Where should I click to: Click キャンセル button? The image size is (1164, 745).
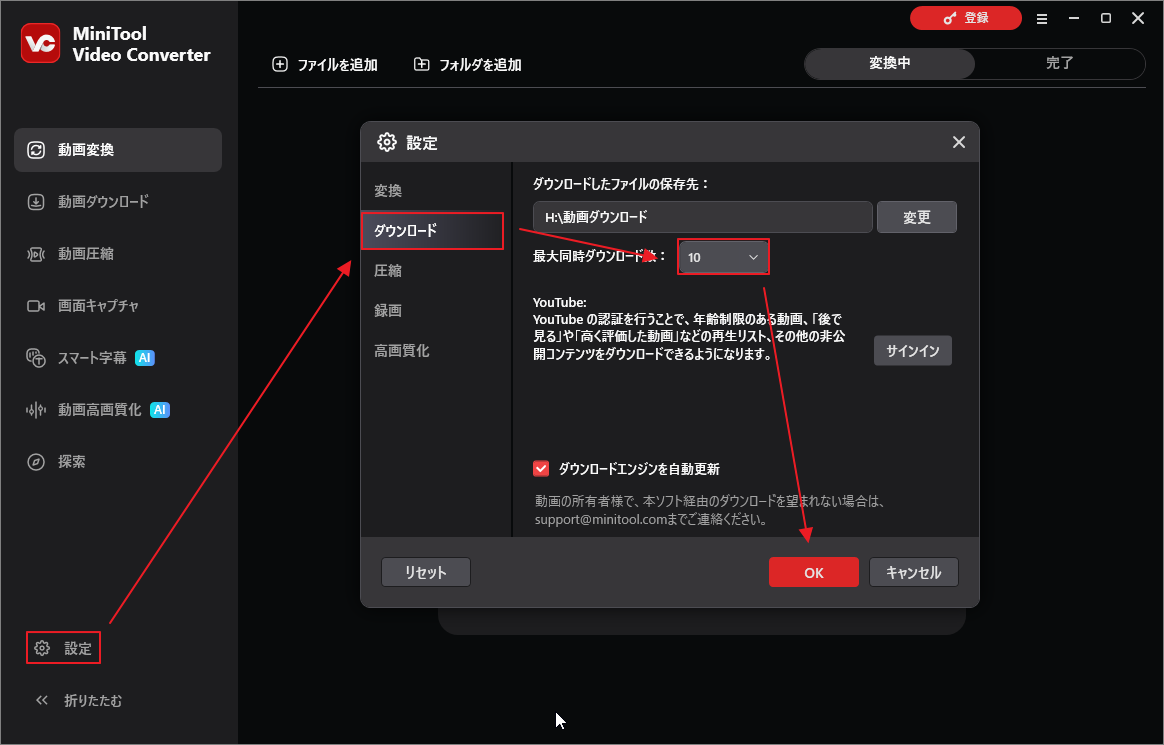914,572
